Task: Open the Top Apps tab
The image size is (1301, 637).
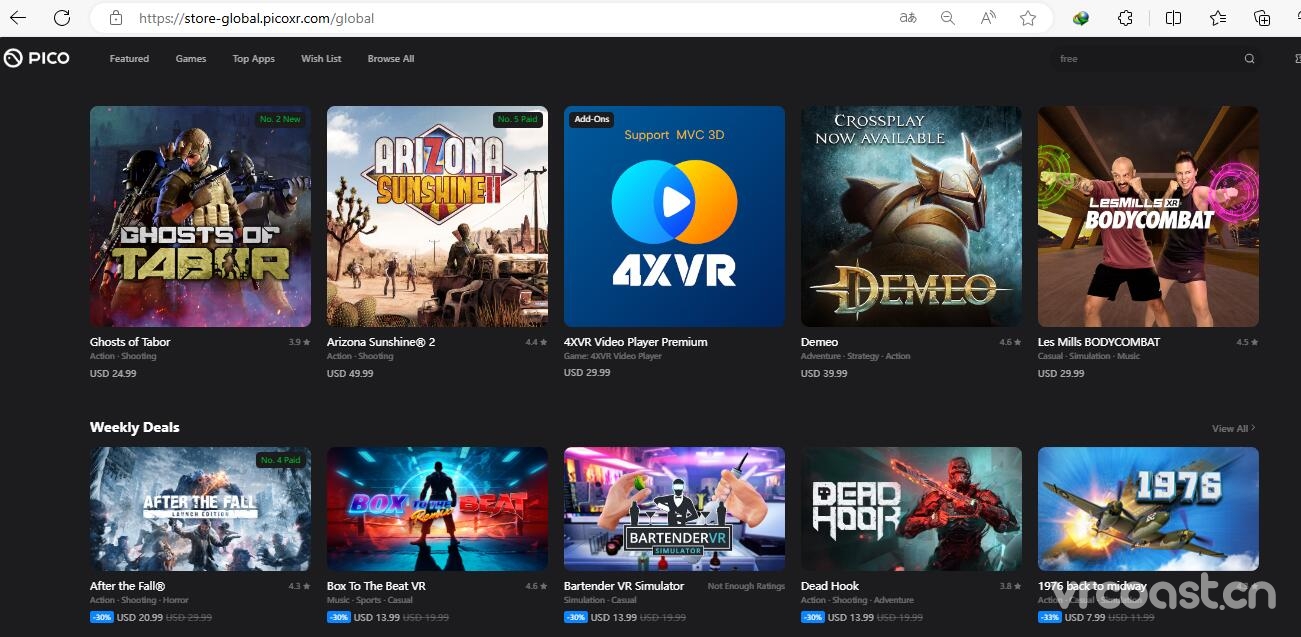Action: click(x=254, y=59)
